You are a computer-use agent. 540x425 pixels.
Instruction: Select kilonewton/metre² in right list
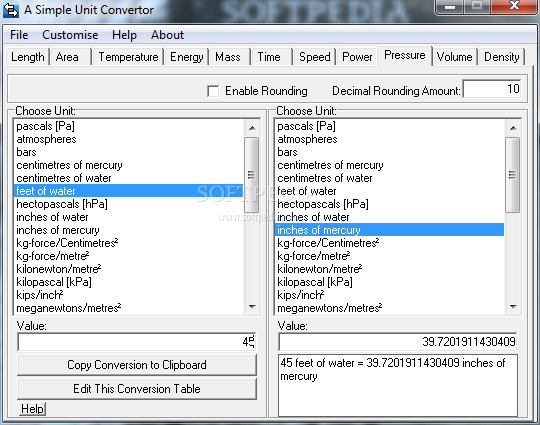[x=390, y=269]
